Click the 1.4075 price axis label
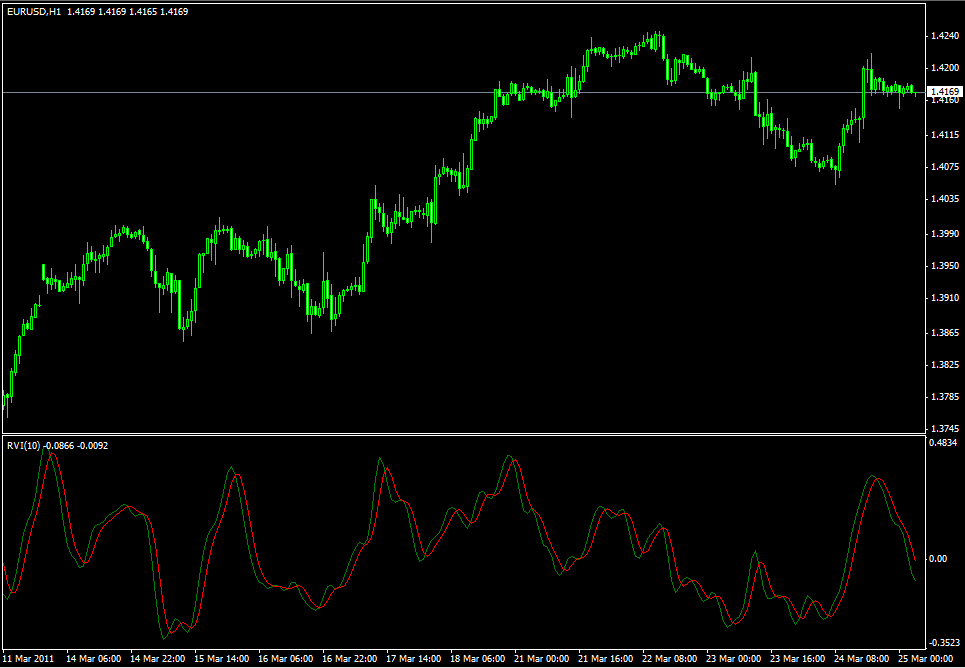 click(x=943, y=166)
